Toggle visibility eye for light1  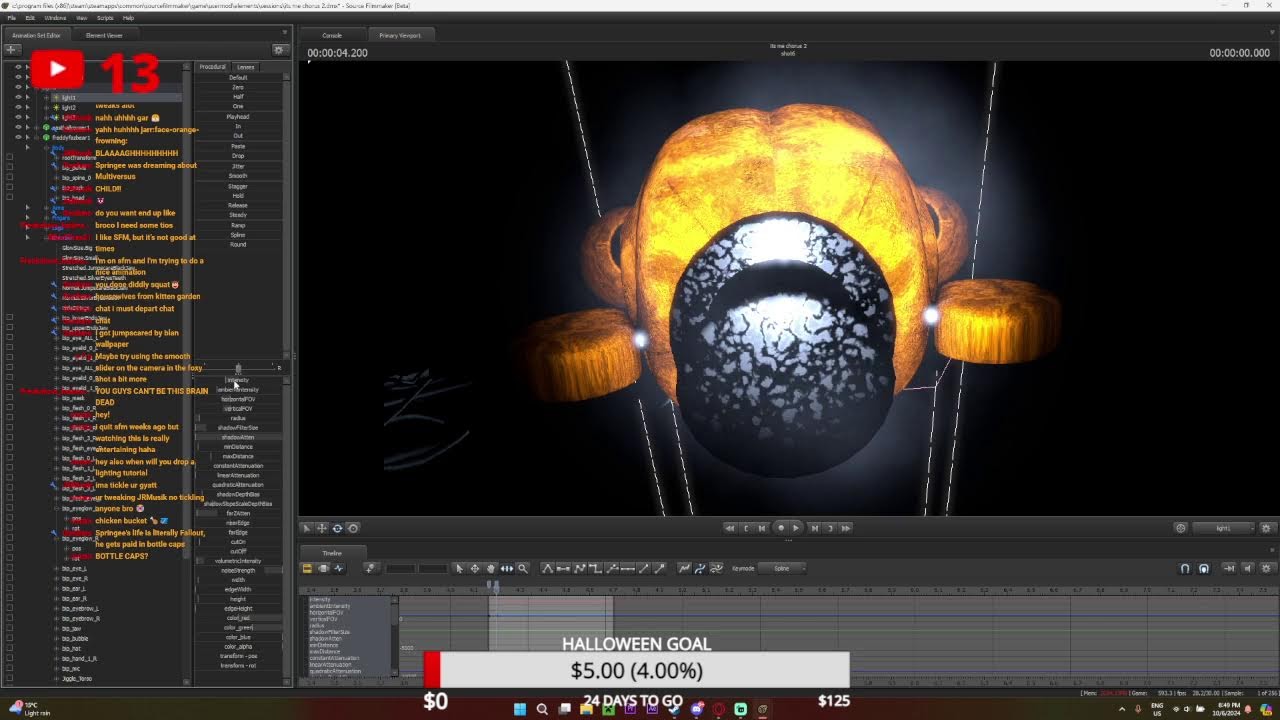click(x=18, y=98)
